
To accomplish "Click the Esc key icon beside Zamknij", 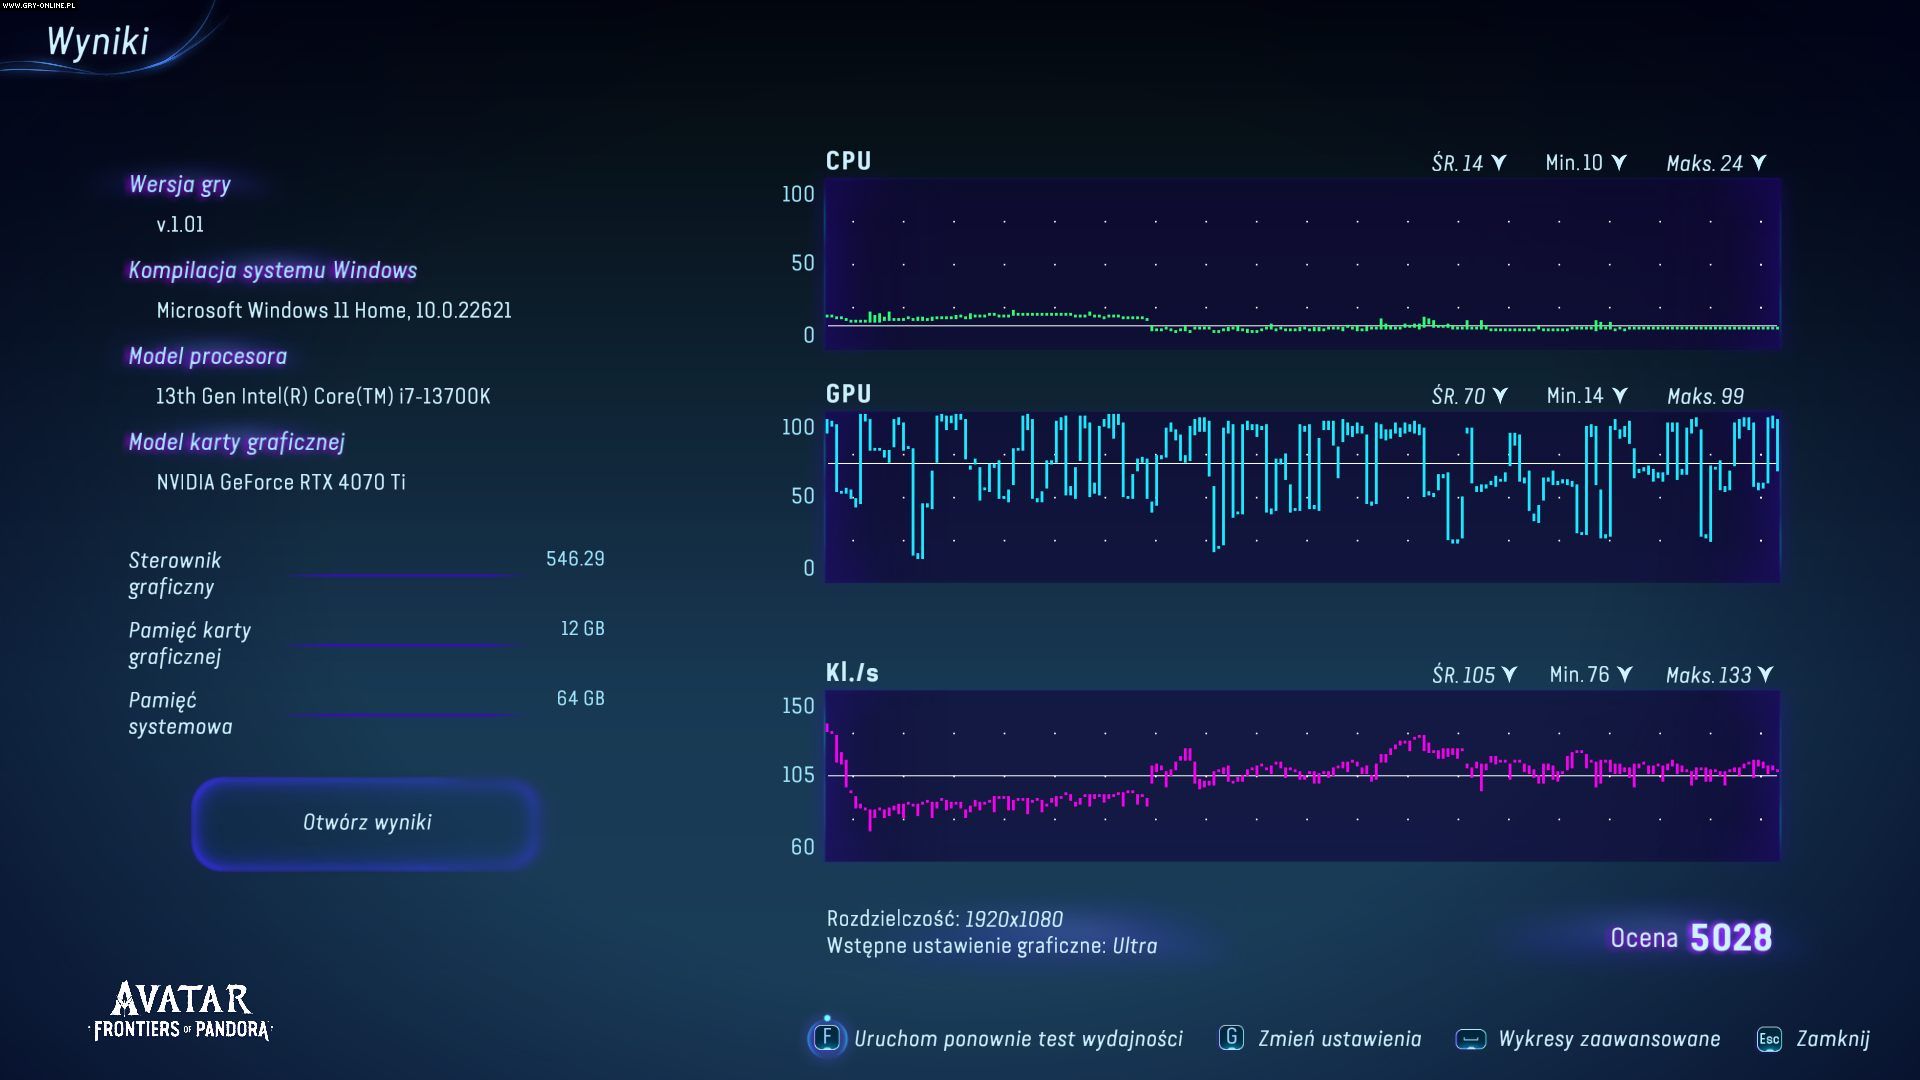I will [1768, 1039].
